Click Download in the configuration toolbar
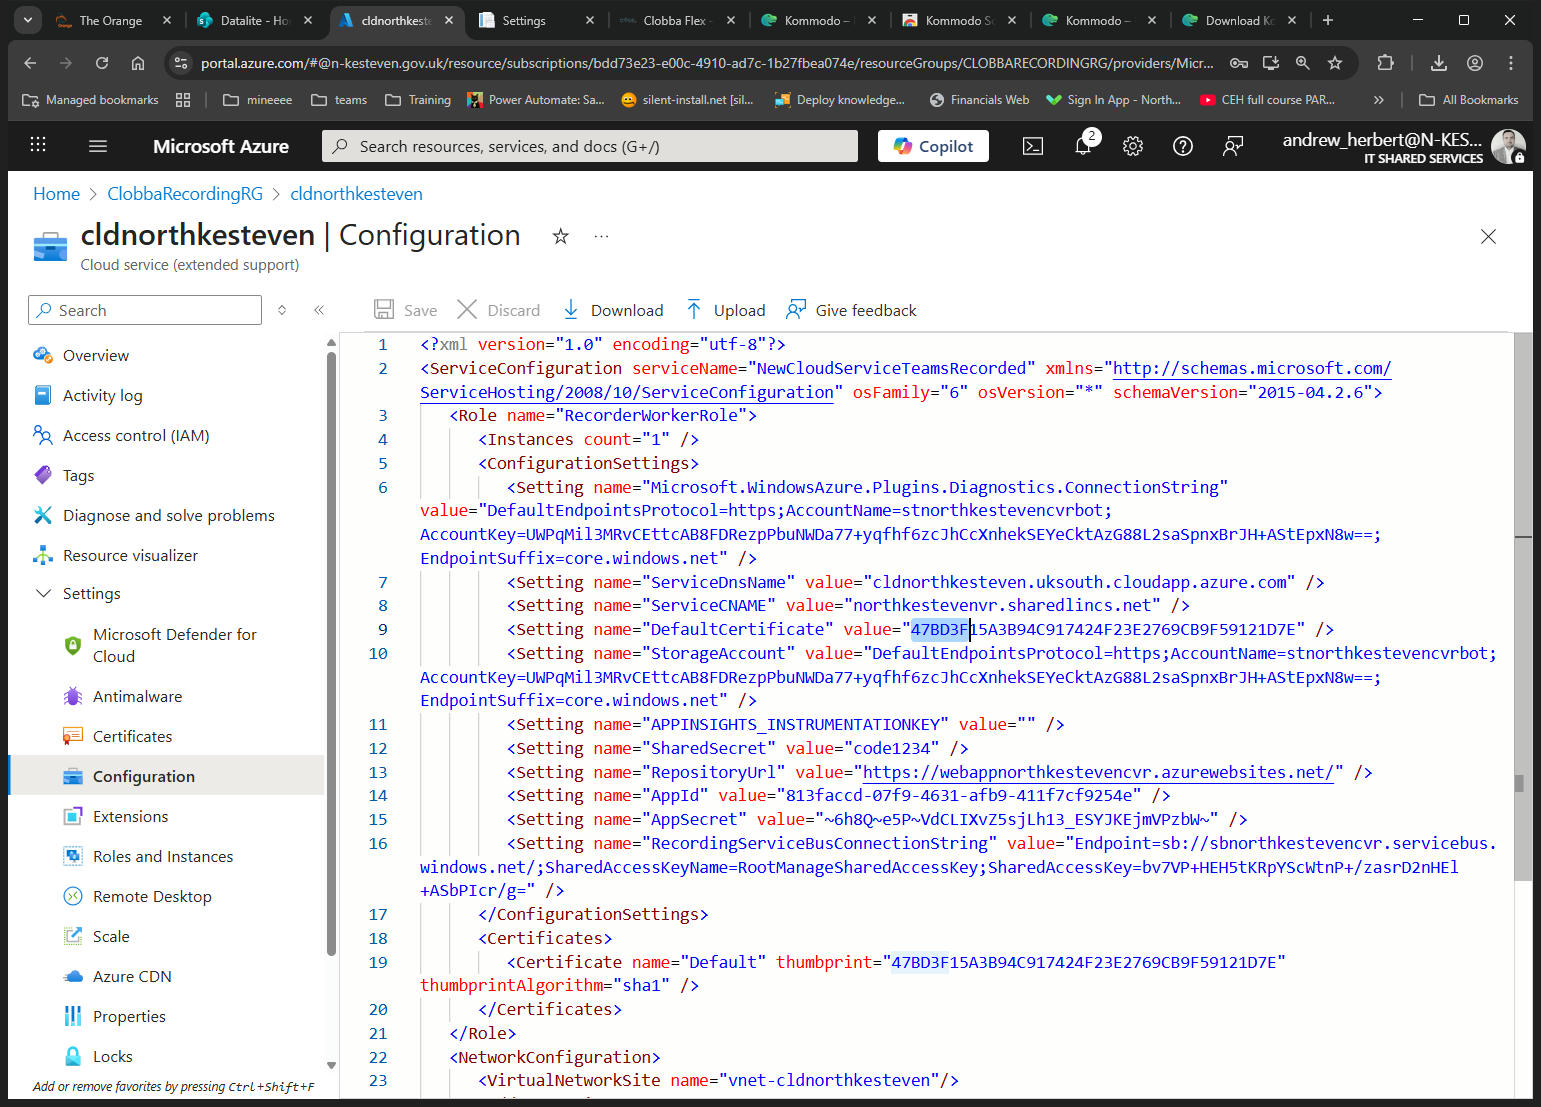This screenshot has height=1107, width=1541. pyautogui.click(x=613, y=310)
